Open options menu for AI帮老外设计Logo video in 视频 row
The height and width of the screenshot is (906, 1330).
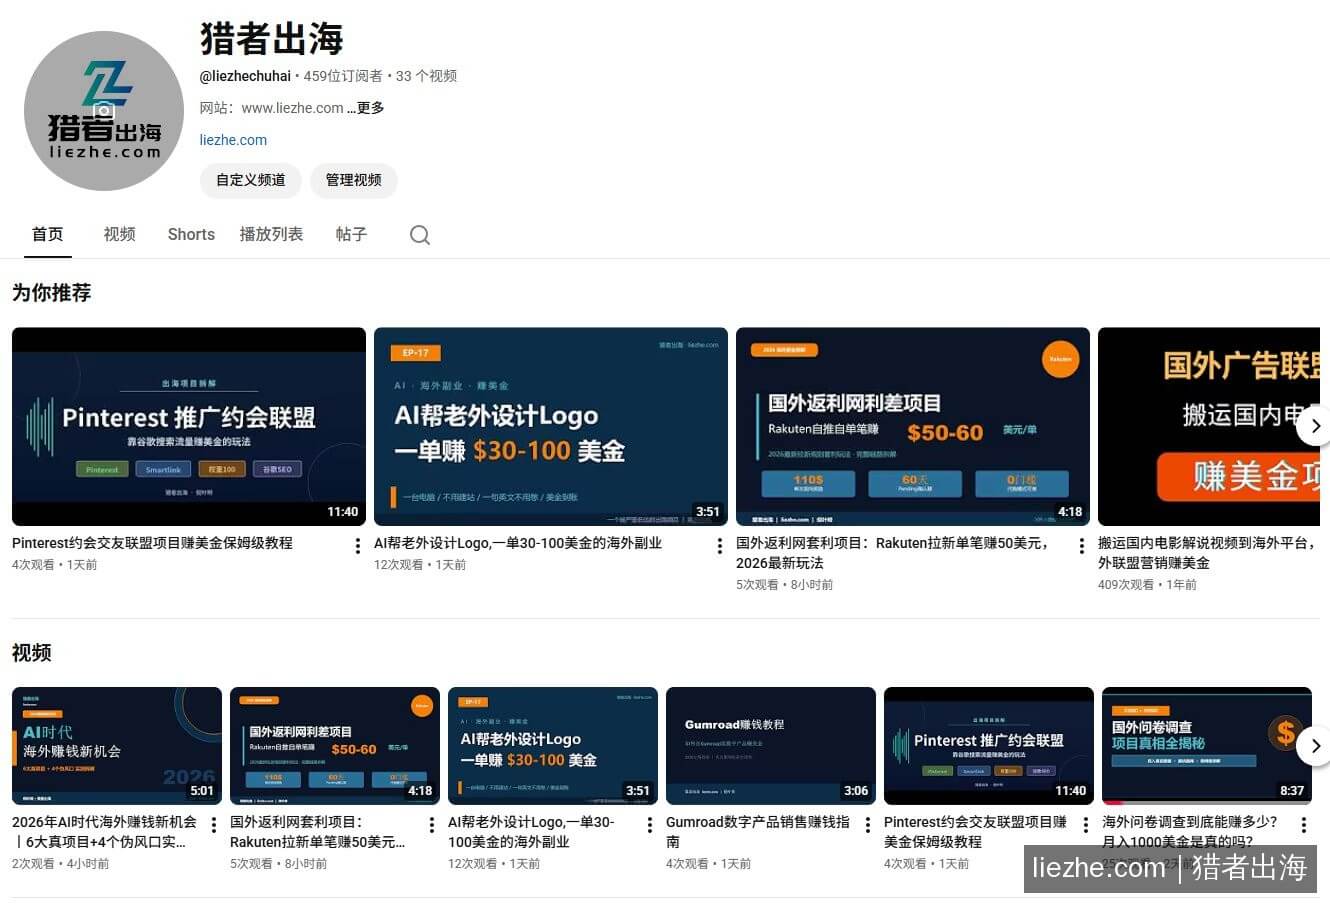click(x=649, y=825)
